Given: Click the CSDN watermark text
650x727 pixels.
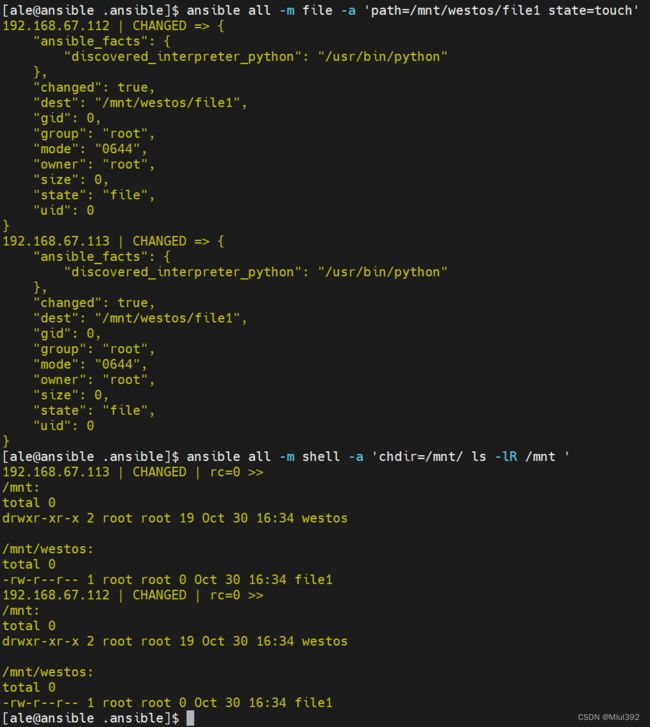Looking at the screenshot, I should (608, 717).
